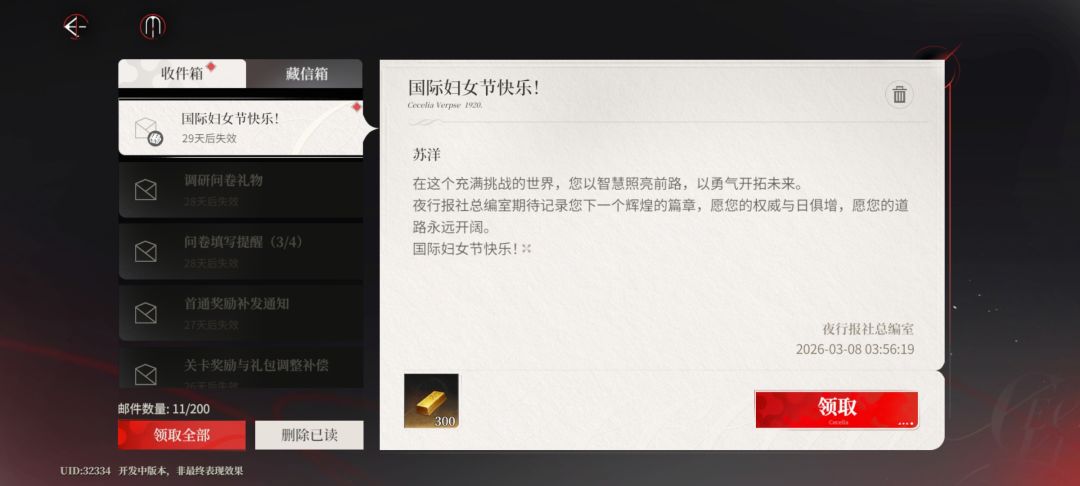Click the back arrow icon
Screen dimensions: 1080x486
[75, 27]
